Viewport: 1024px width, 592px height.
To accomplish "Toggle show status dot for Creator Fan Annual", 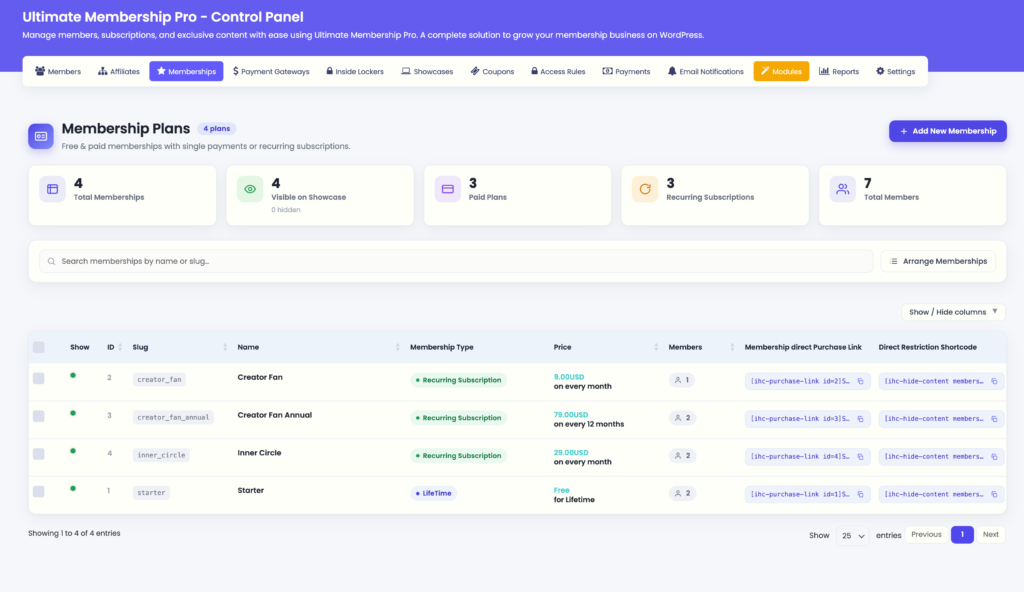I will (73, 413).
